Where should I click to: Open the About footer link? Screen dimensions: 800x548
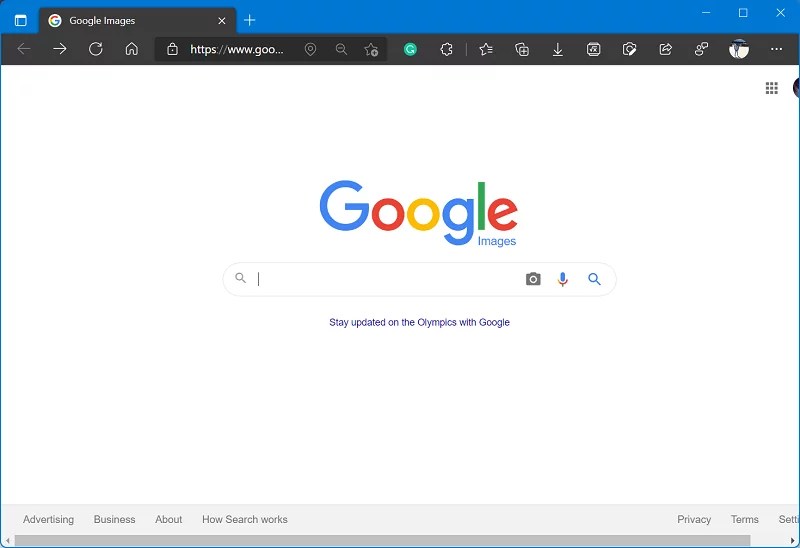(168, 519)
